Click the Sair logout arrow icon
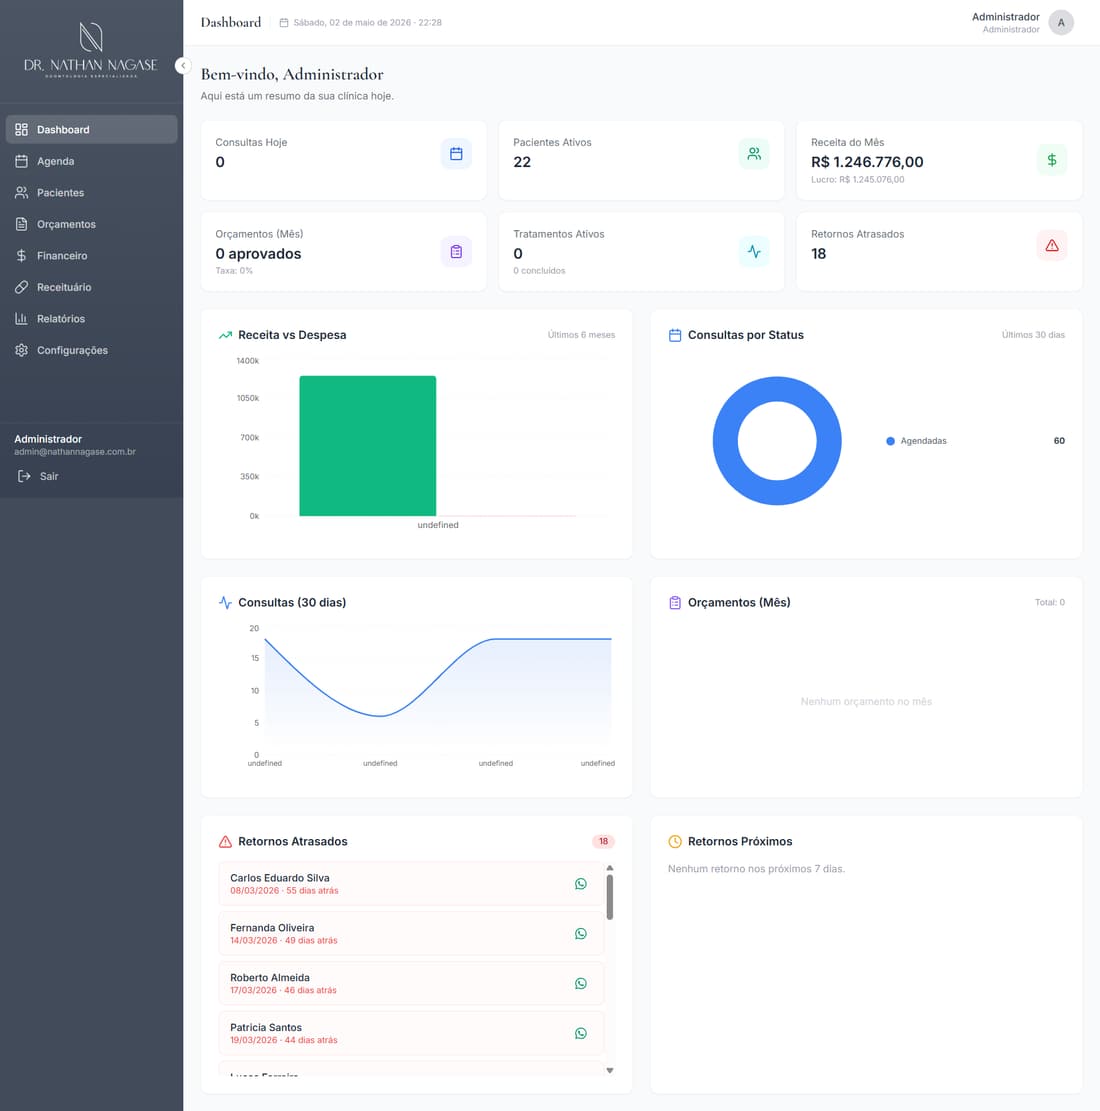This screenshot has height=1111, width=1100. (x=24, y=476)
